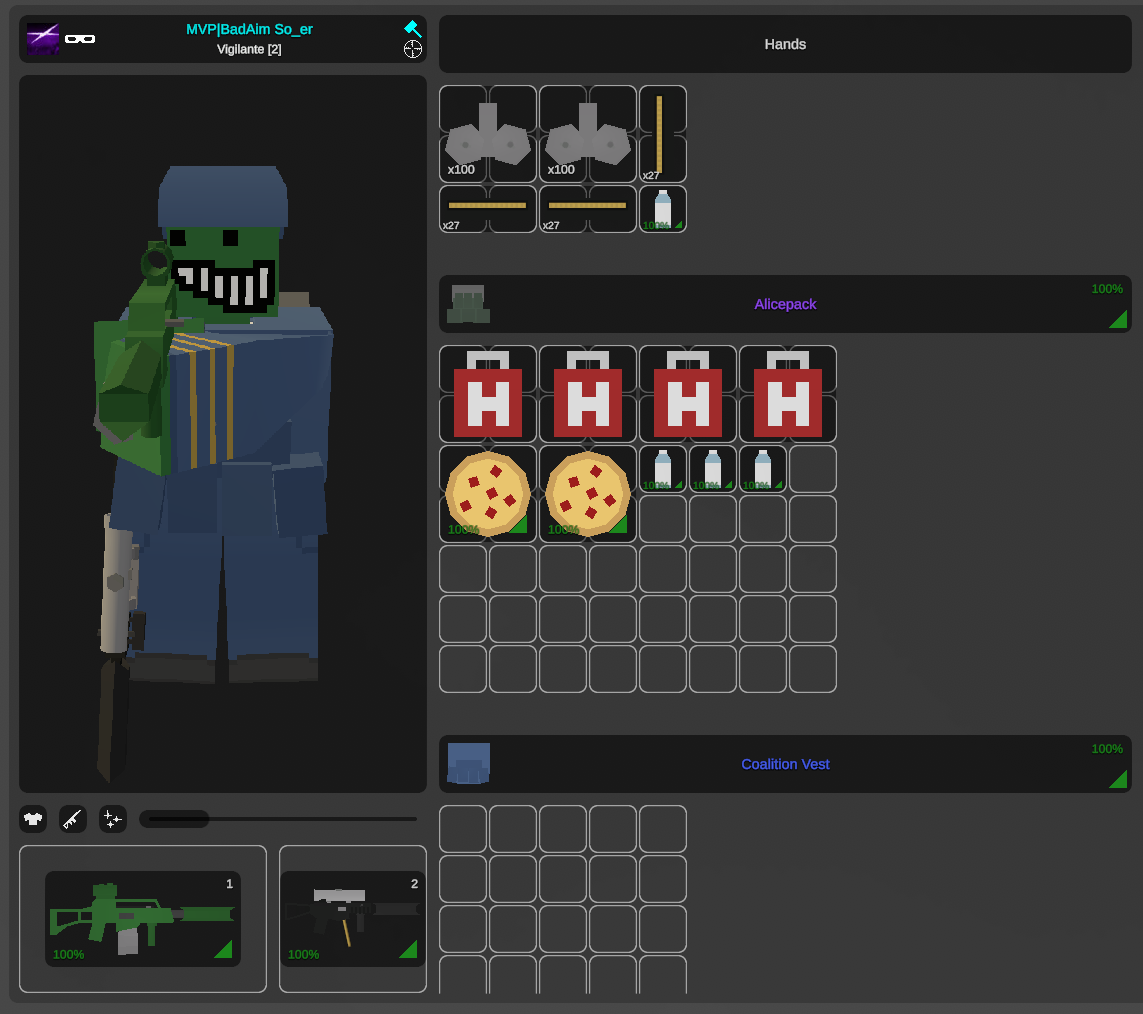The image size is (1143, 1014).
Task: Select the right pizza in Alicepack
Action: (x=588, y=494)
